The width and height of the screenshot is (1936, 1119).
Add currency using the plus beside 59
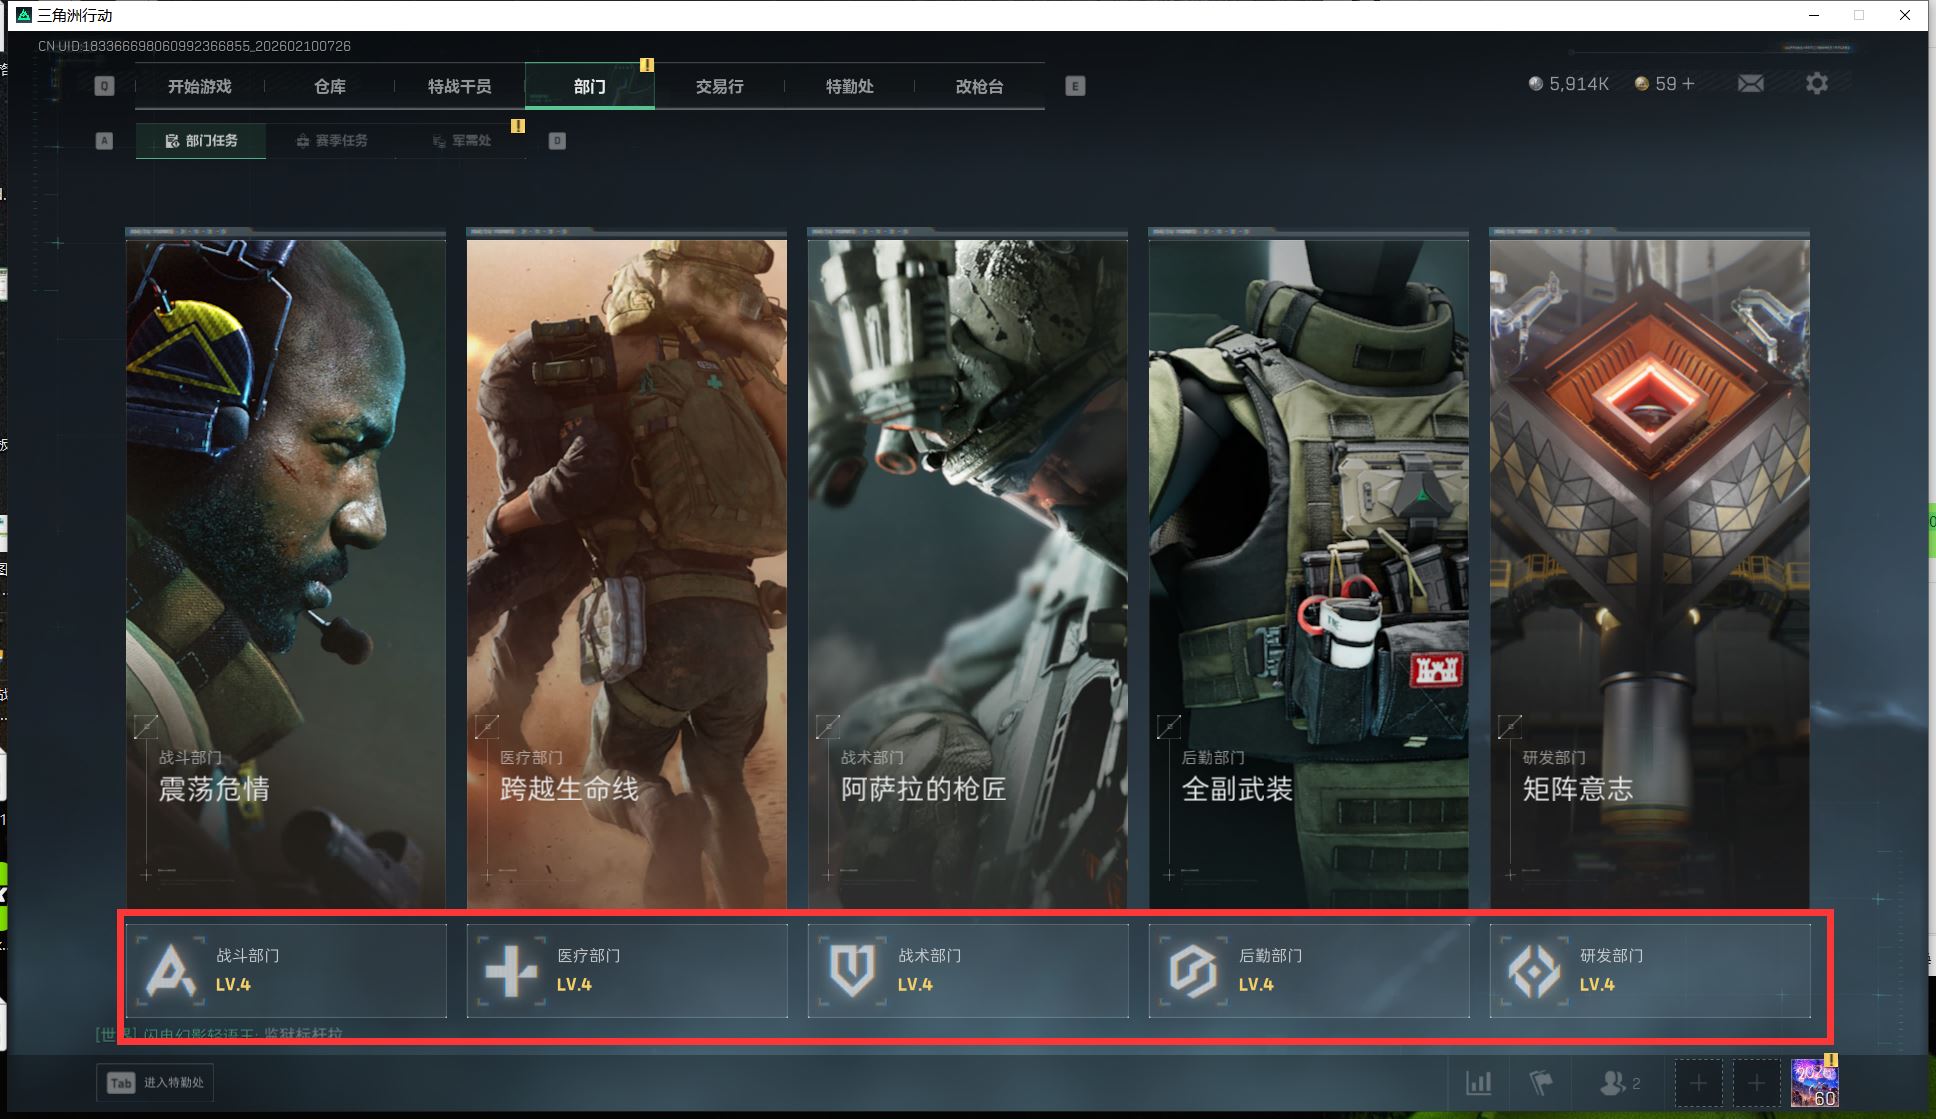(x=1688, y=84)
